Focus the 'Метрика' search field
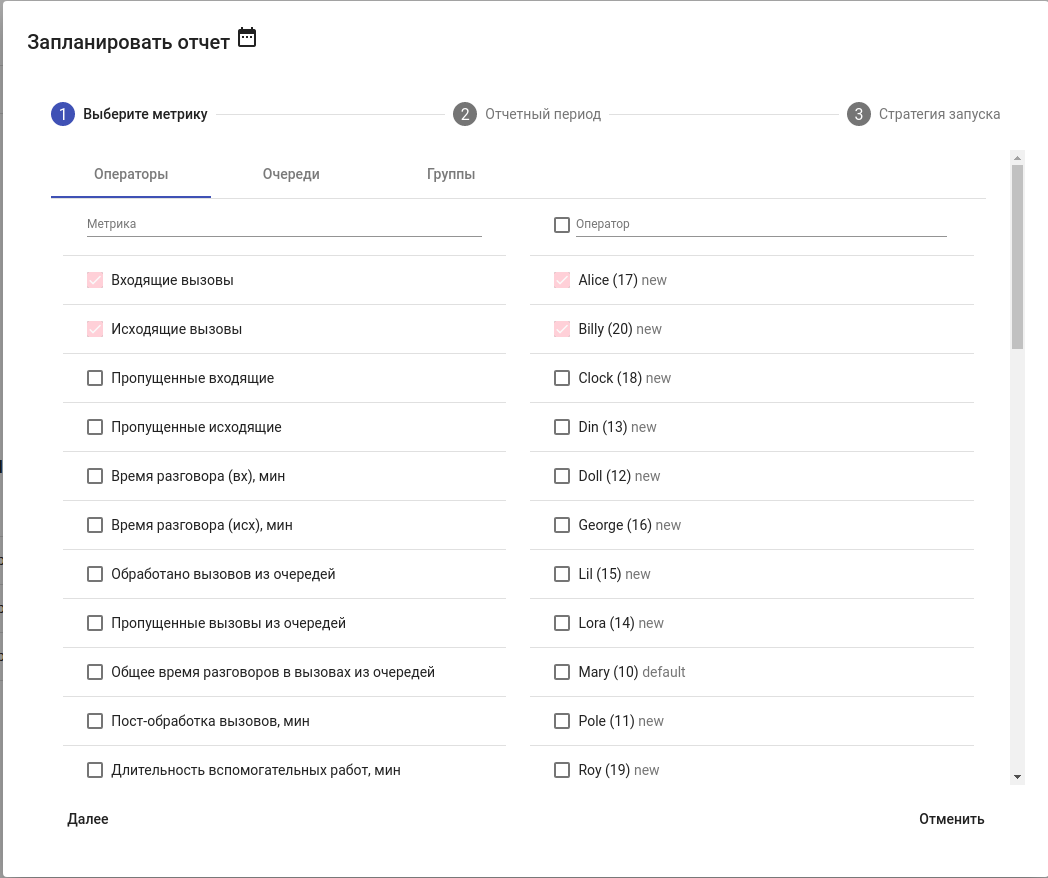 tap(284, 225)
